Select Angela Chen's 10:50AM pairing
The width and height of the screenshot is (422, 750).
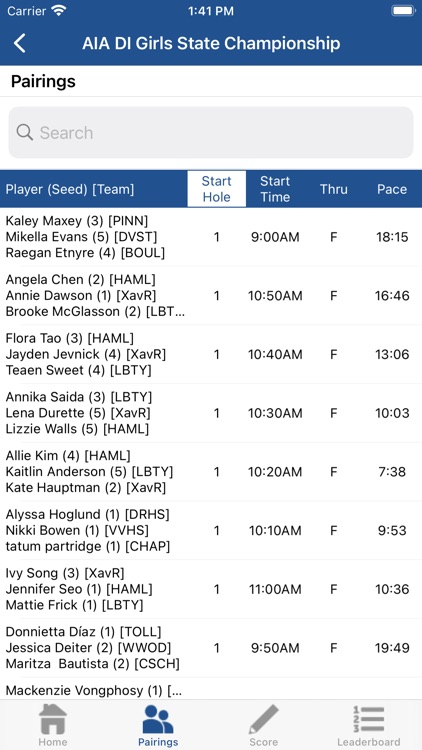[x=211, y=296]
